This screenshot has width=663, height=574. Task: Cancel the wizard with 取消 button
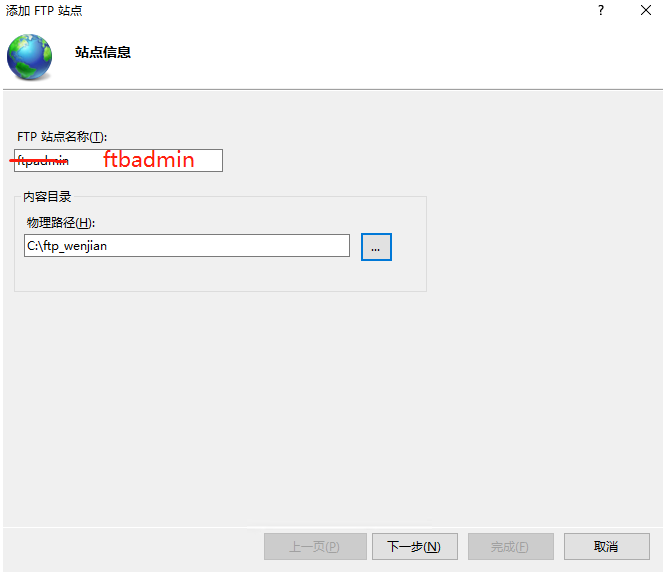pyautogui.click(x=606, y=547)
